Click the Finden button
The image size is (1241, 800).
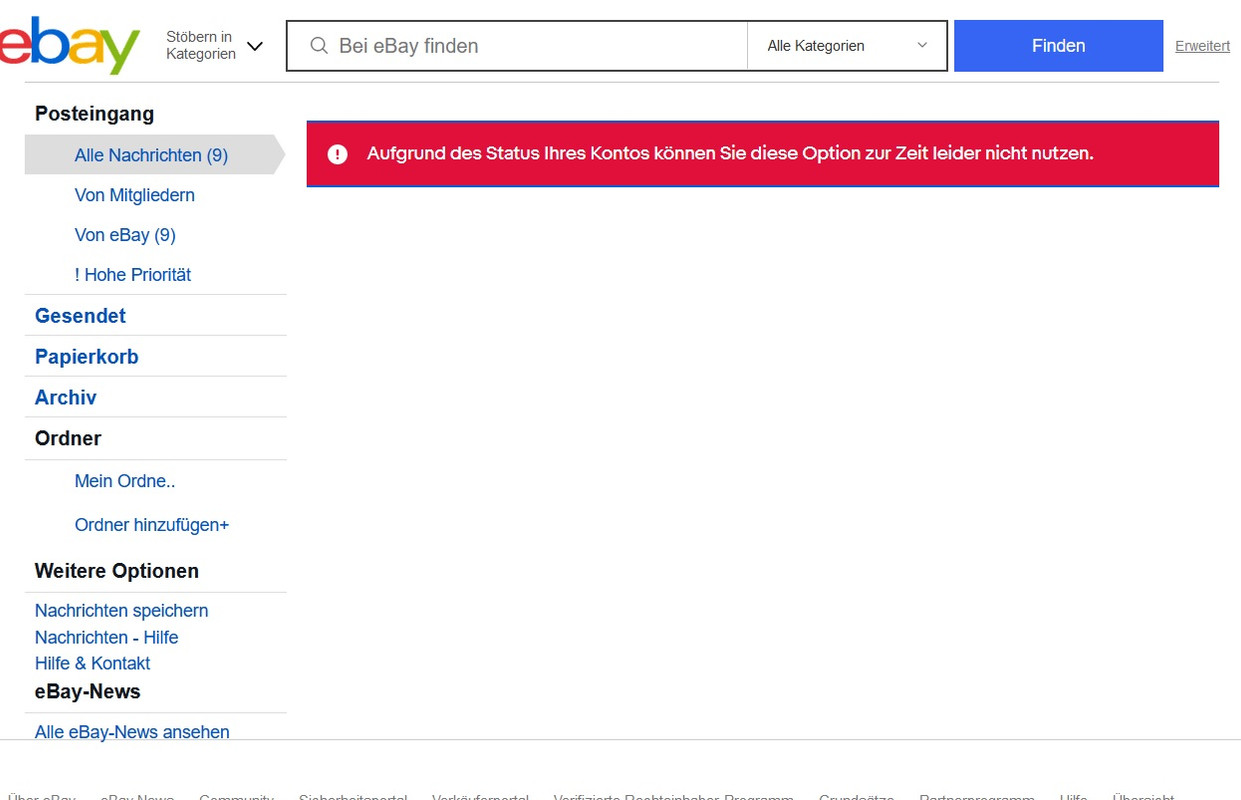tap(1058, 46)
